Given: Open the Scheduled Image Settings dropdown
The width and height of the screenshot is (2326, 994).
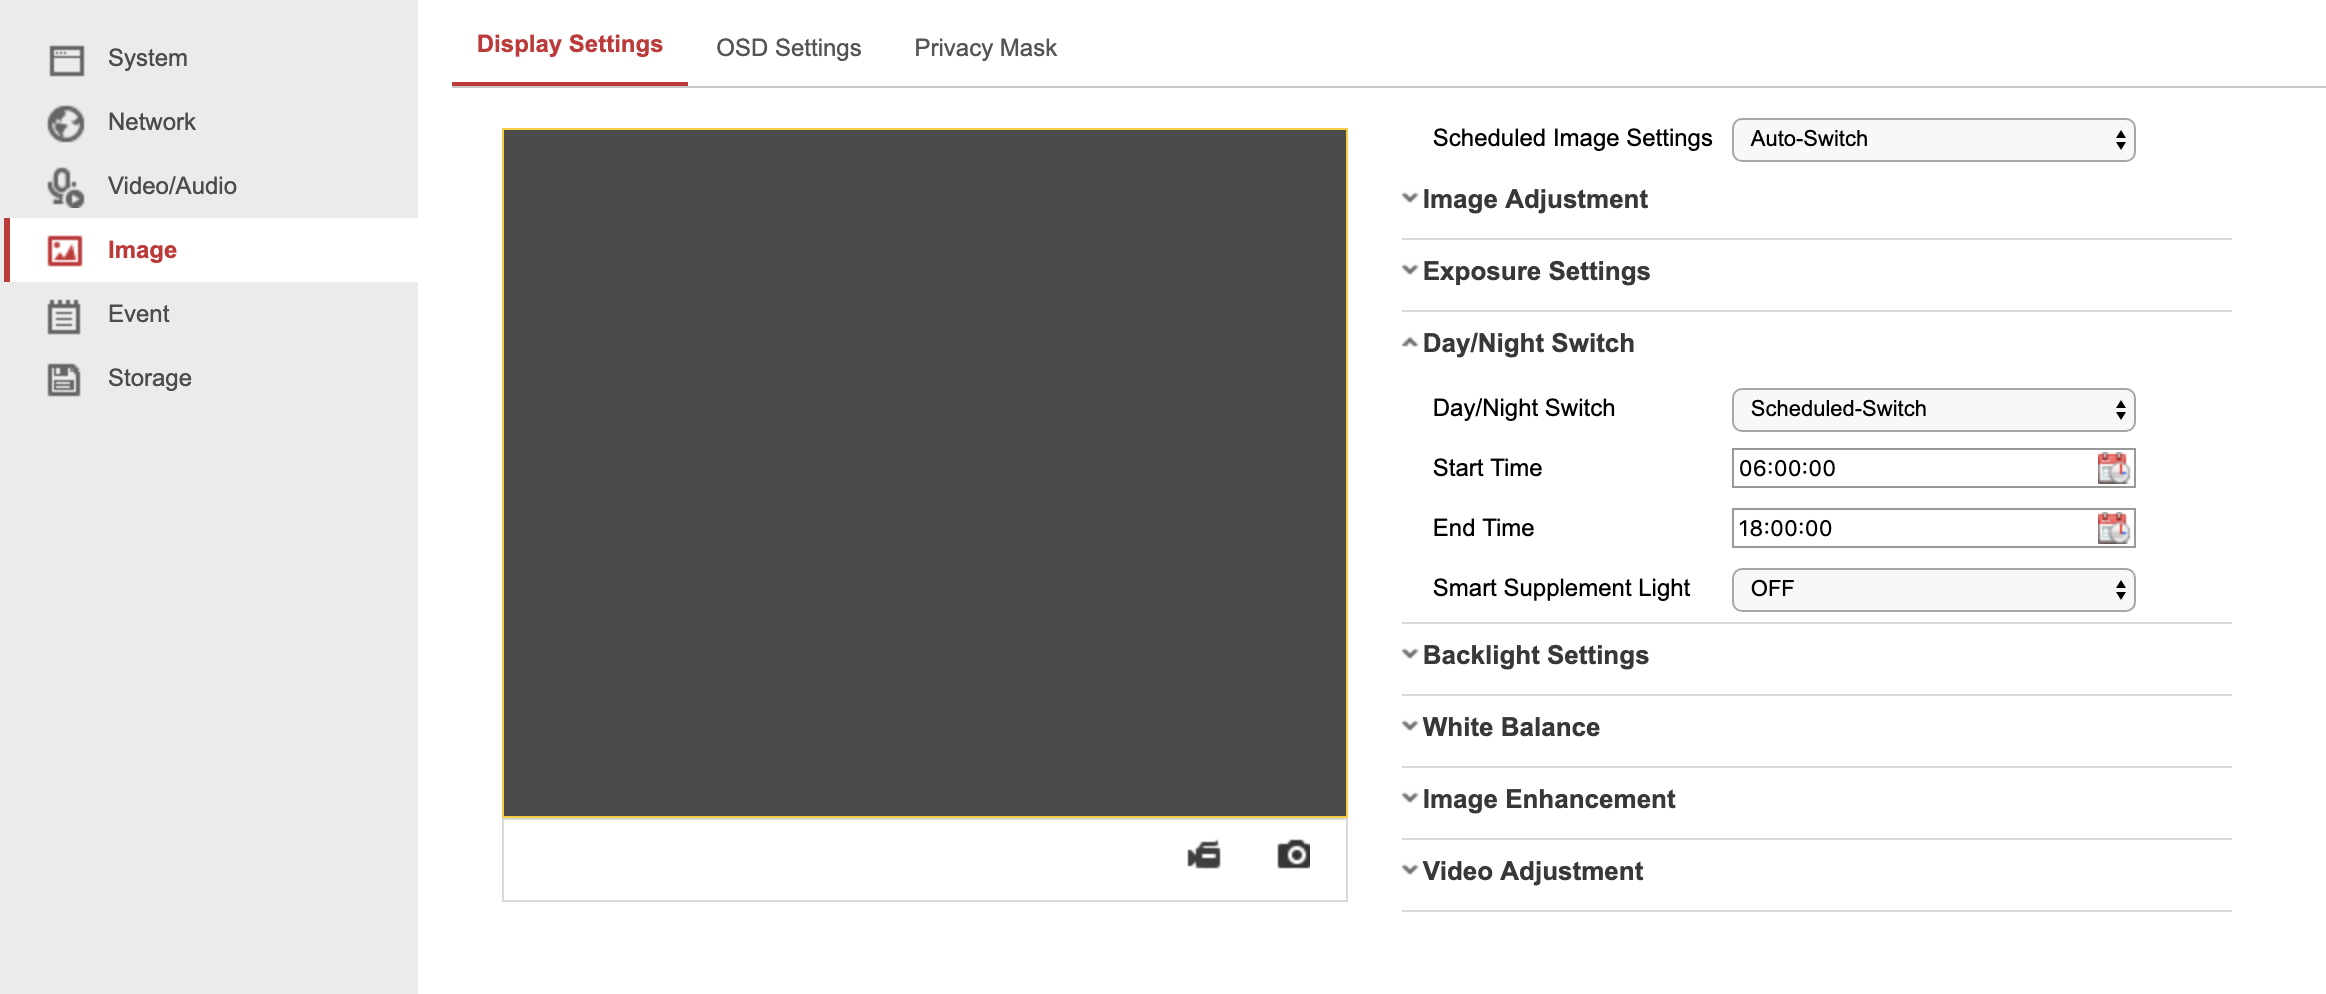Looking at the screenshot, I should point(1932,139).
